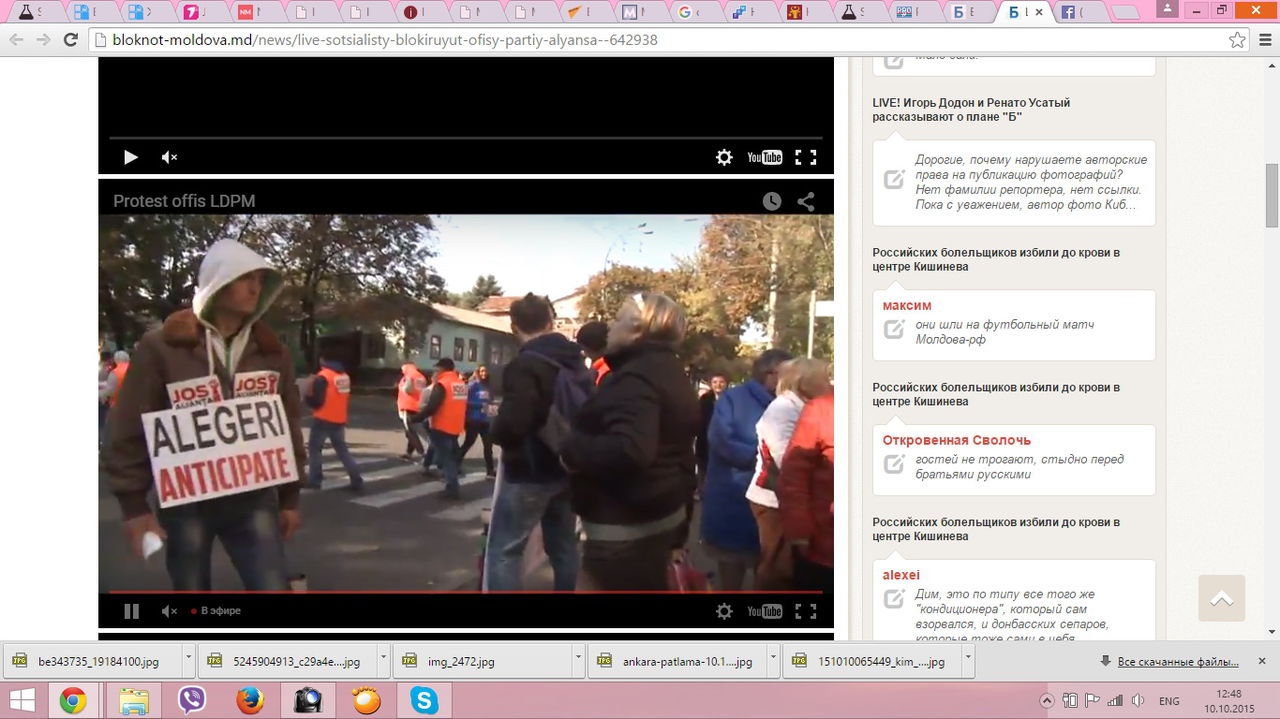Open downloaded file img_2472.jpg
Image resolution: width=1280 pixels, height=719 pixels.
[x=482, y=661]
